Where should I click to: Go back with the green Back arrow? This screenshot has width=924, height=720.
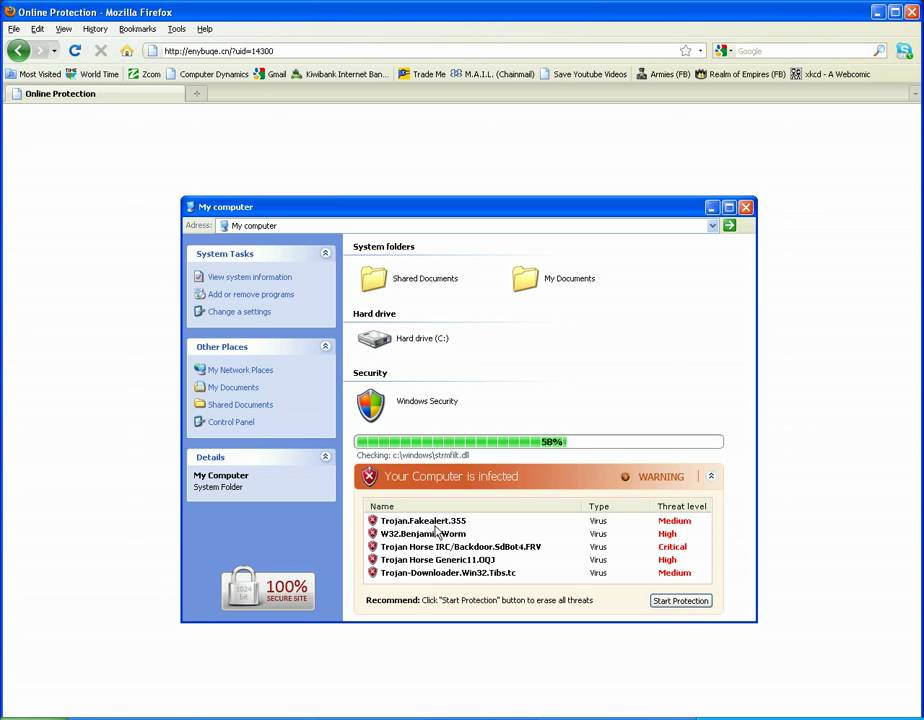point(19,51)
